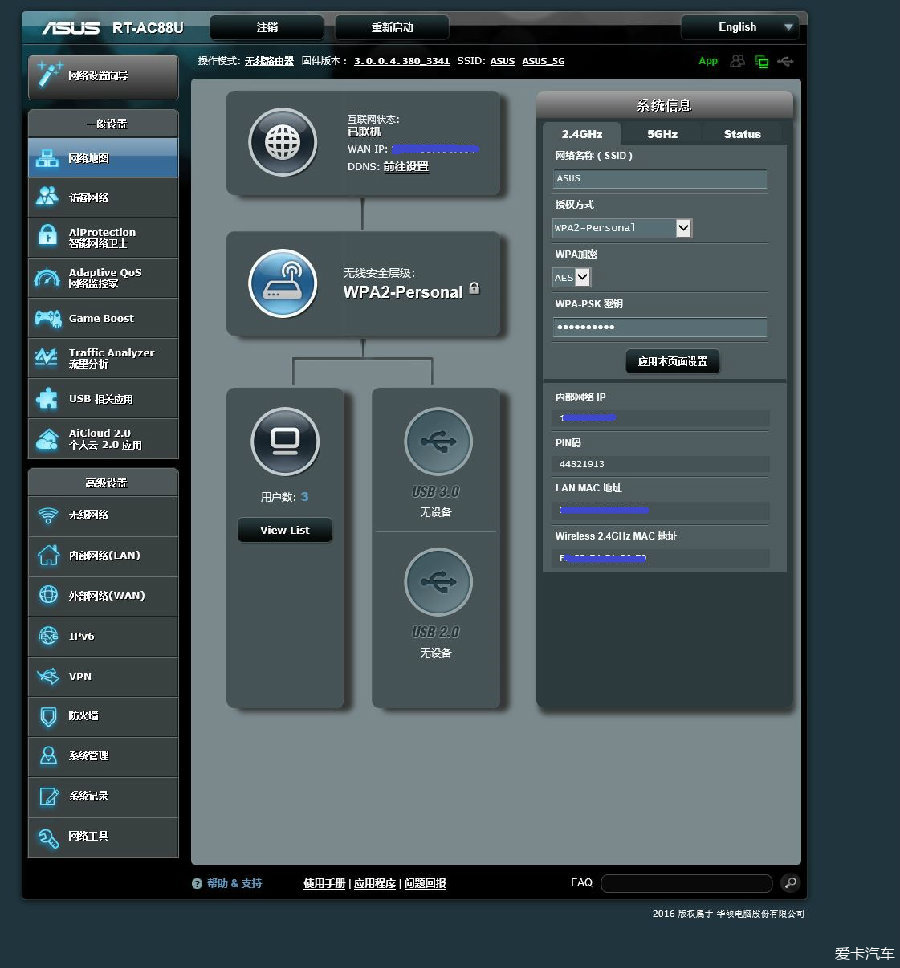Viewport: 900px width, 968px height.
Task: Click the Quick Internet Setup wizard wand icon
Action: 49,74
